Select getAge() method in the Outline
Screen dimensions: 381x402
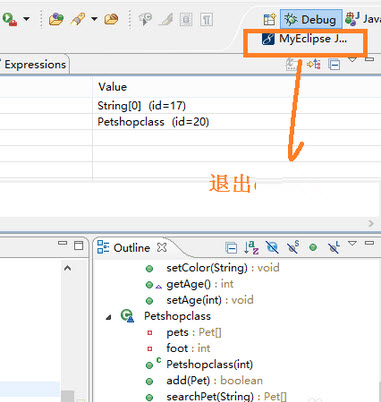(x=200, y=284)
